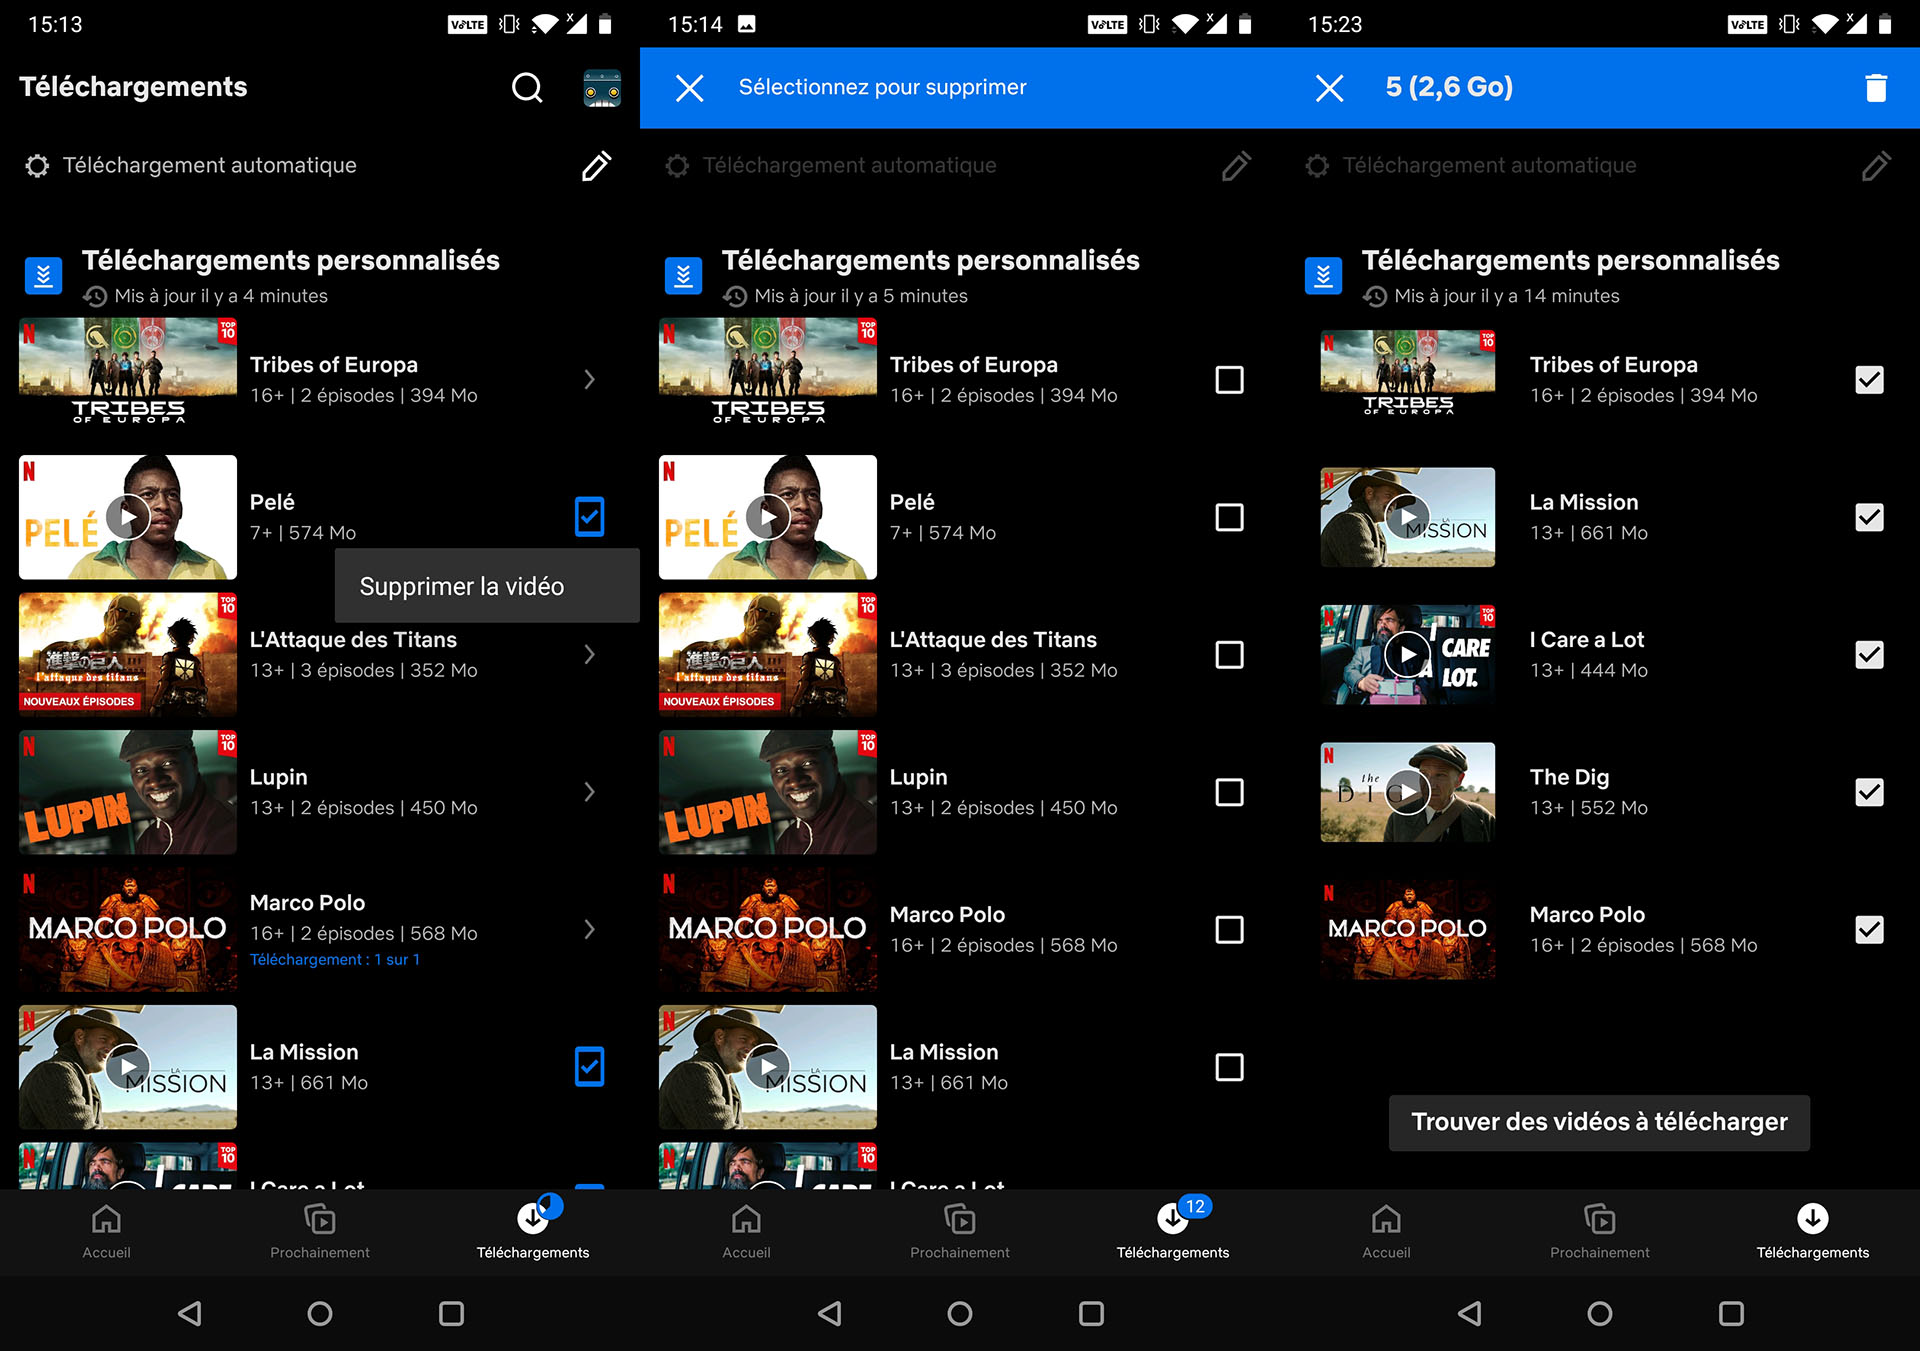Tap Android back button in the 15:13 screen

[x=189, y=1313]
